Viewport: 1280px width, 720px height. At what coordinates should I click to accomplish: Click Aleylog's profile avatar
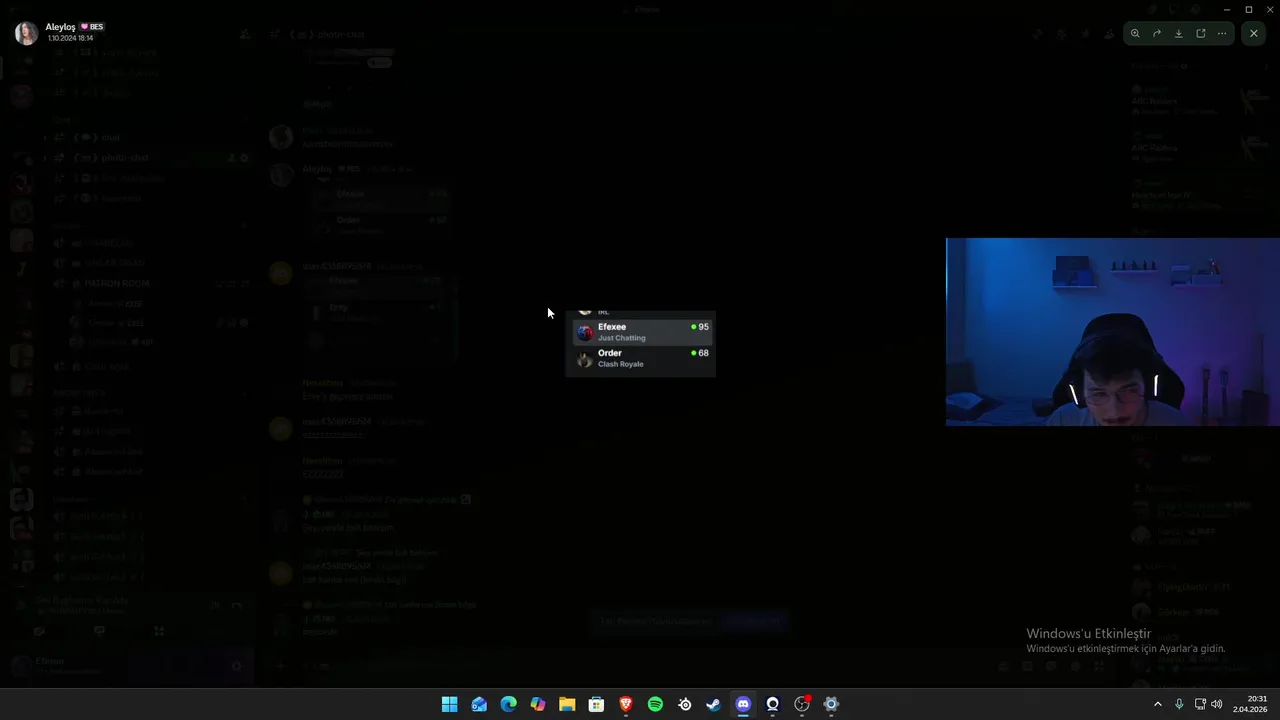[26, 33]
